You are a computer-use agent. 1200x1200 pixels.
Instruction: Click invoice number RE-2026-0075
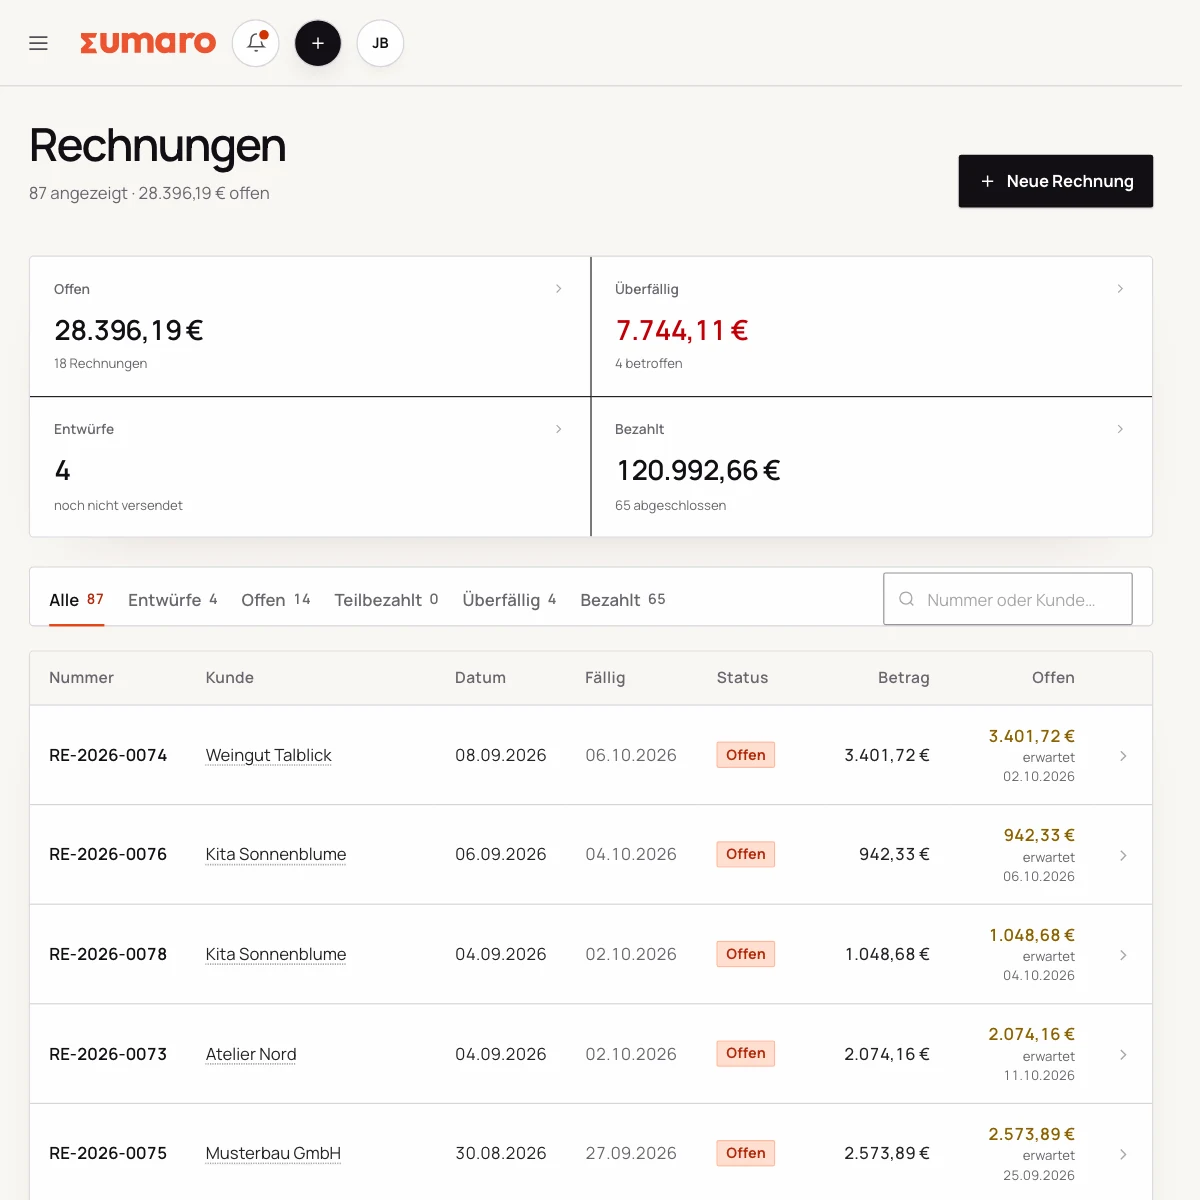tap(108, 1153)
